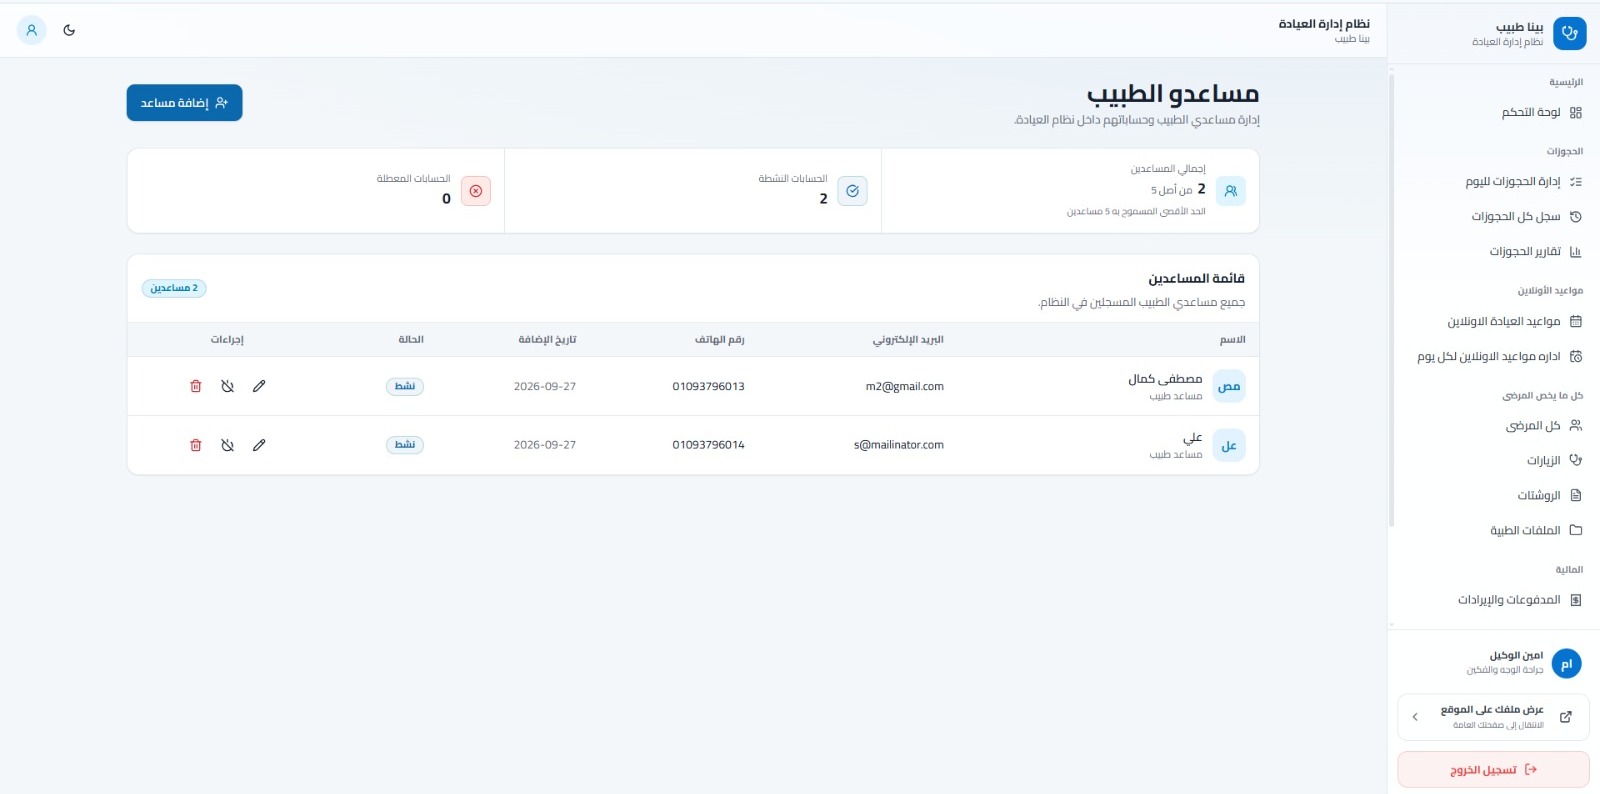Click the date 2026-09-27 in علي row
This screenshot has width=1600, height=794.
click(545, 445)
